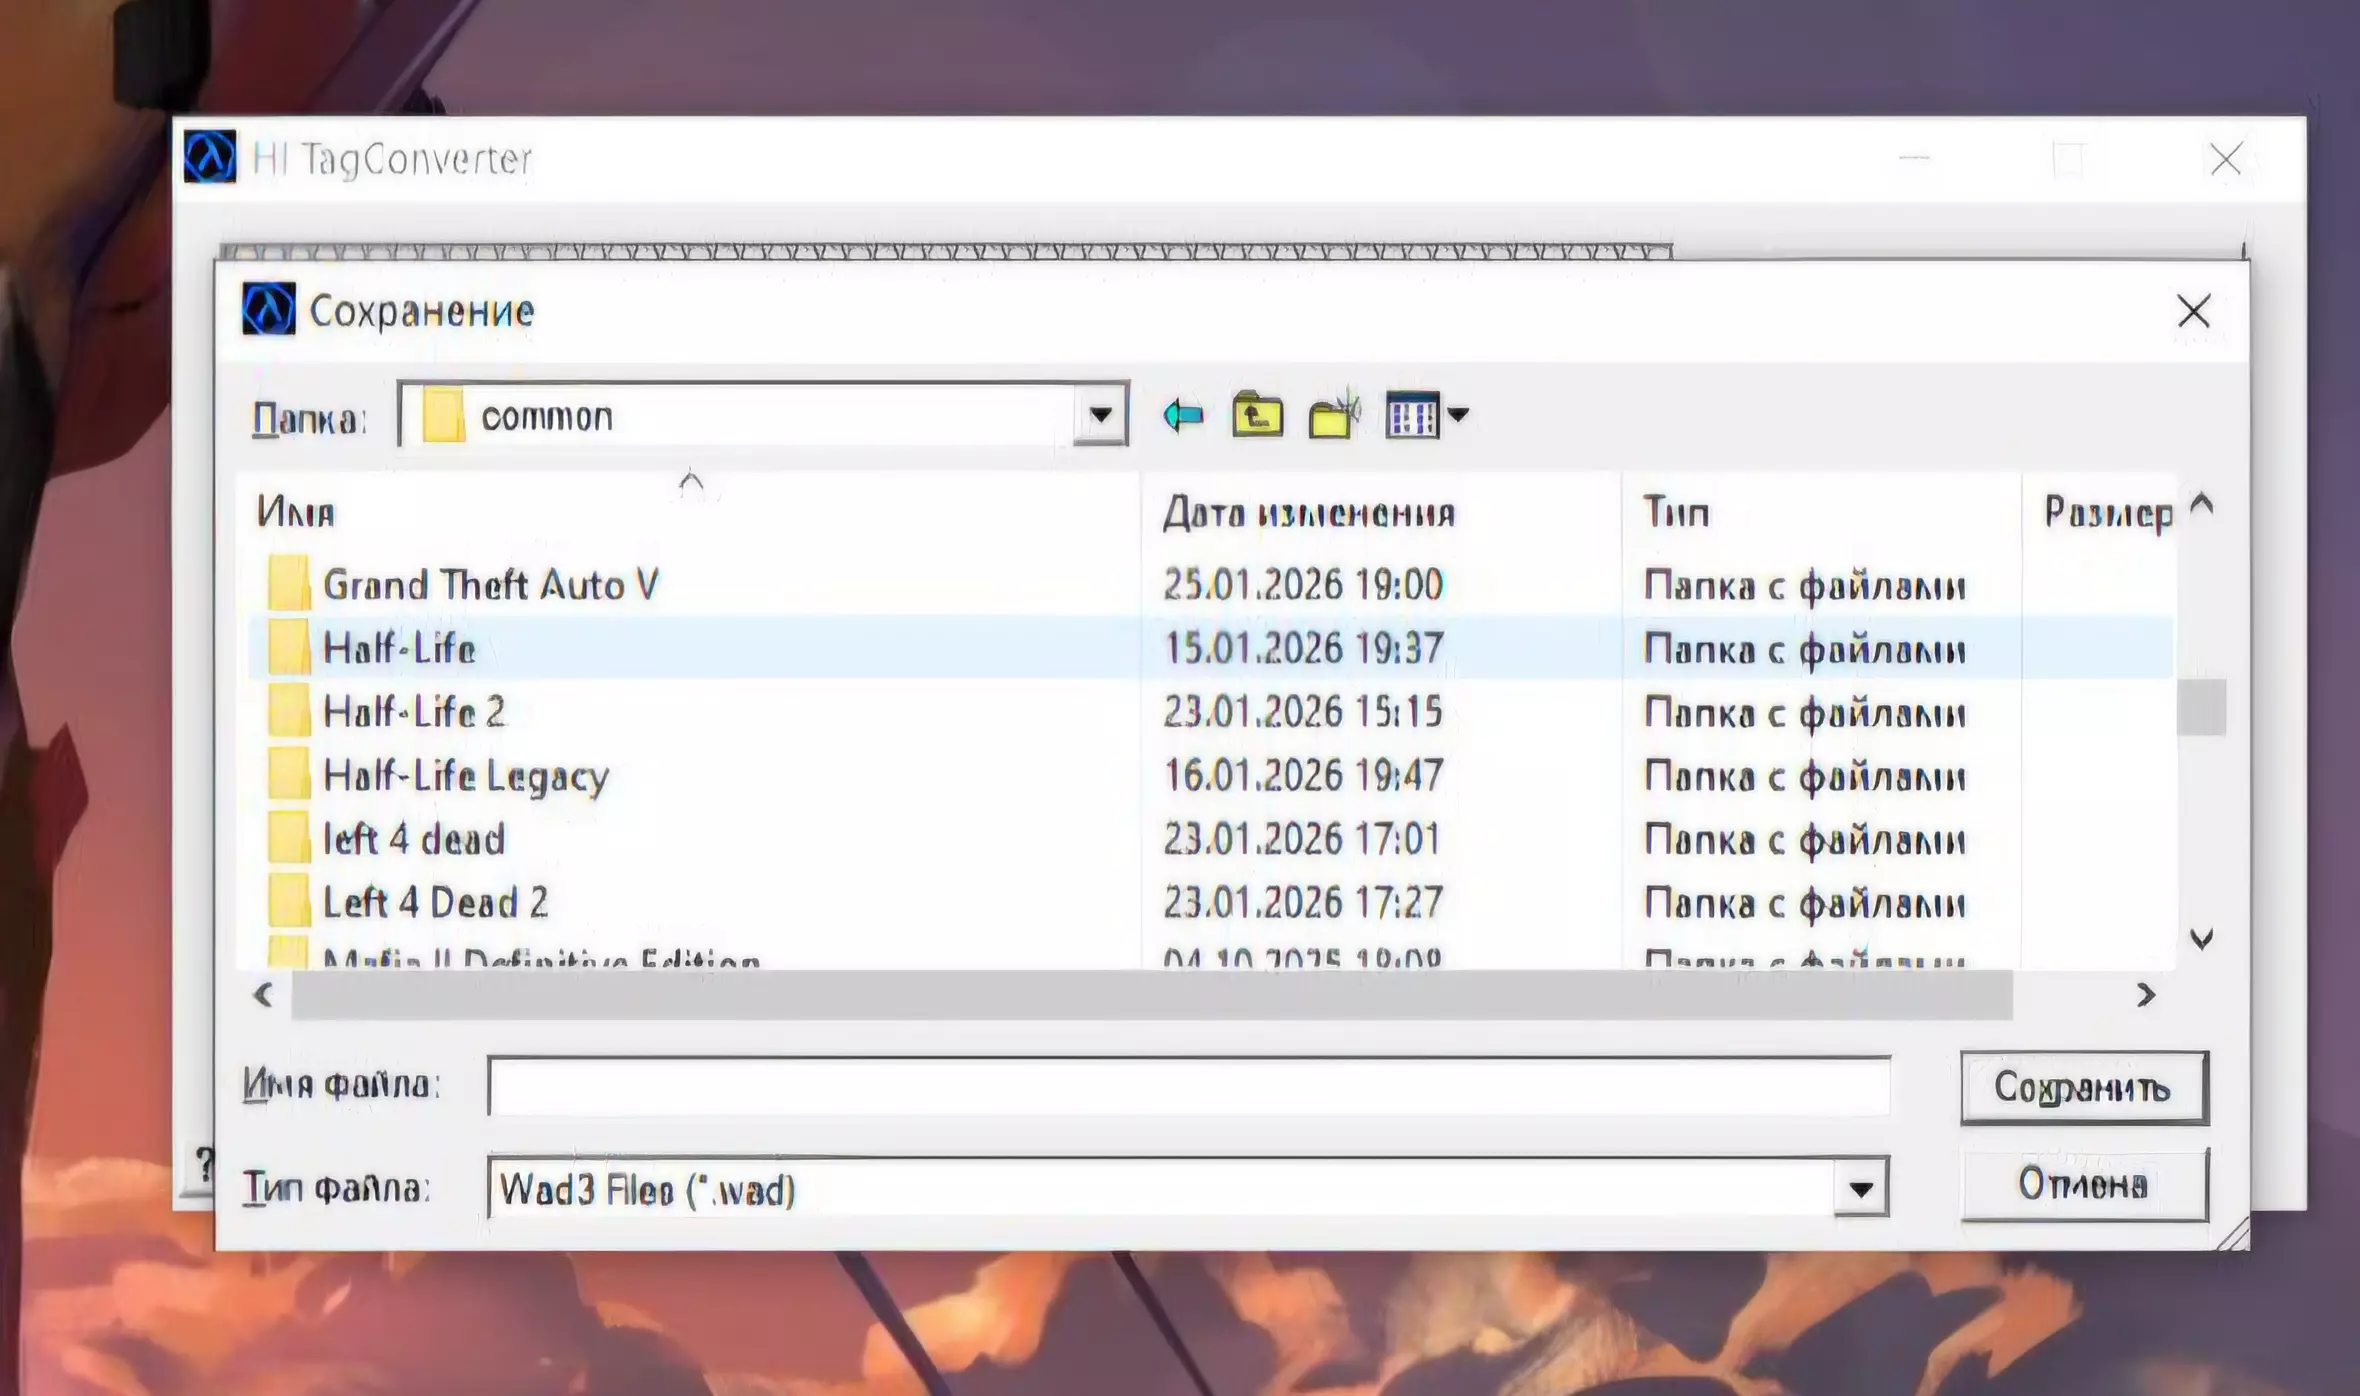Go up one folder level

[1257, 414]
